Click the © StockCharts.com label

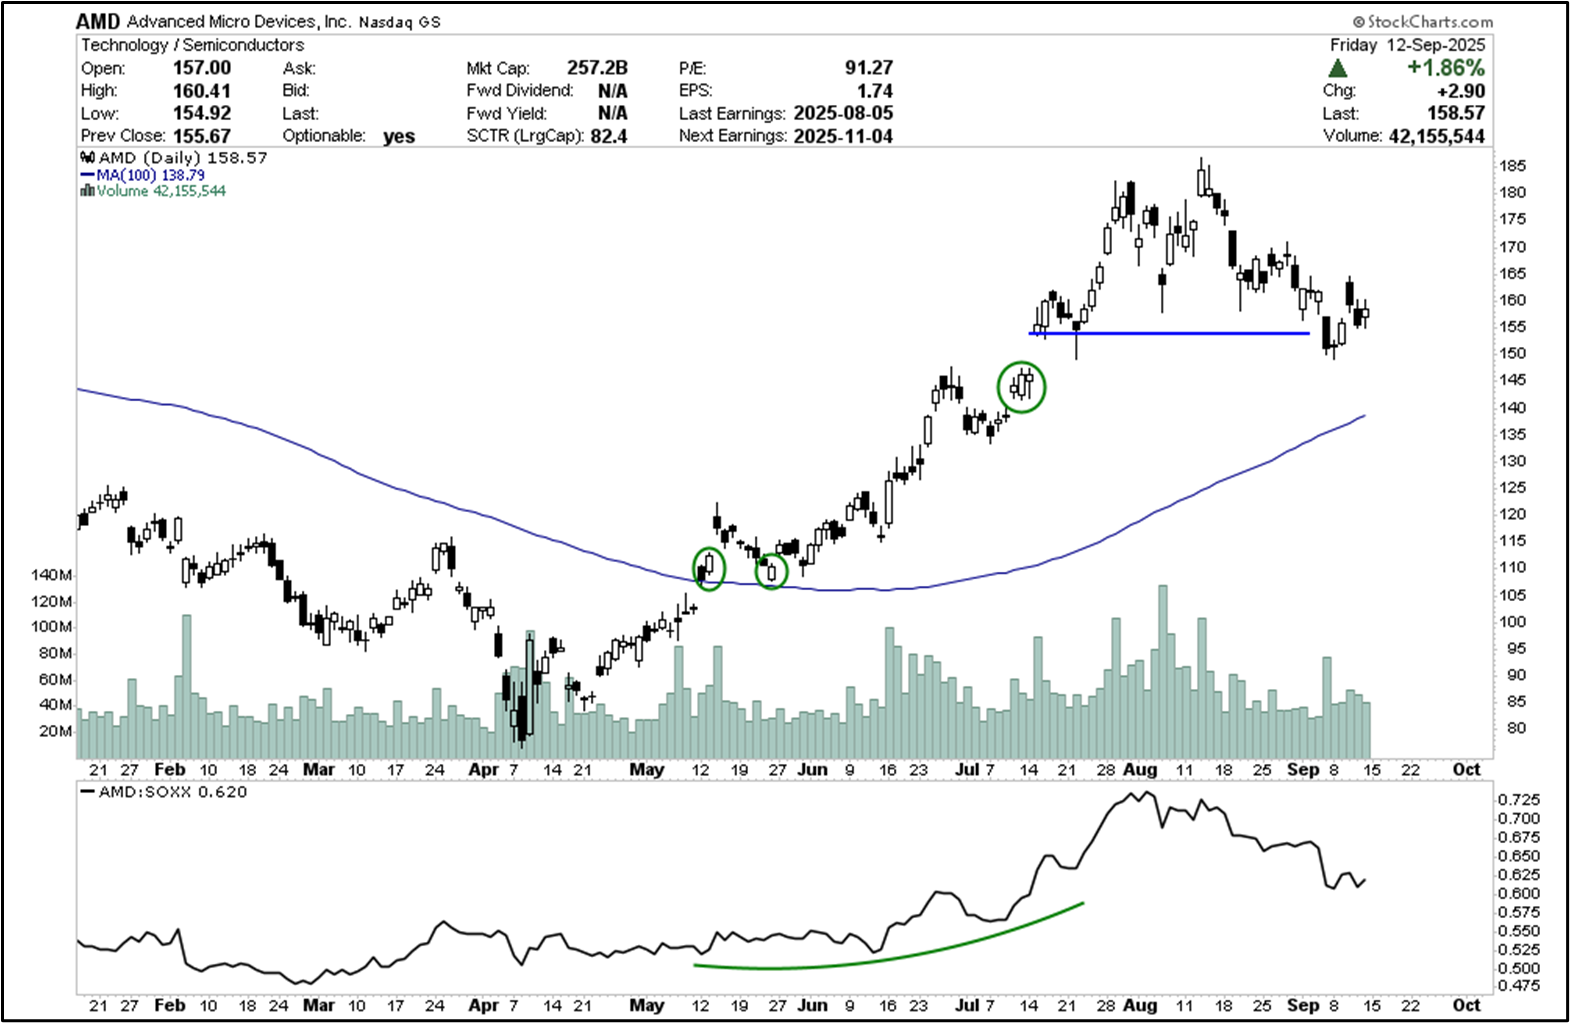1423,21
